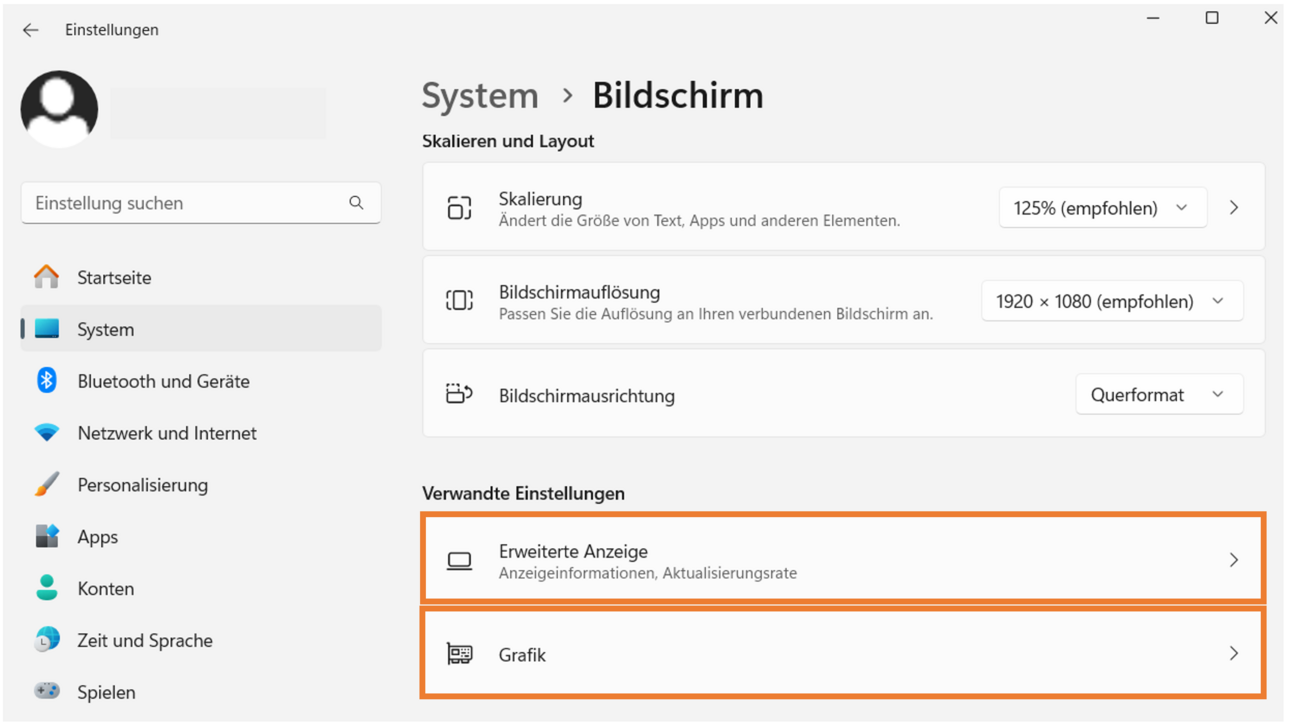Click the back arrow icon
The width and height of the screenshot is (1290, 728).
click(31, 30)
